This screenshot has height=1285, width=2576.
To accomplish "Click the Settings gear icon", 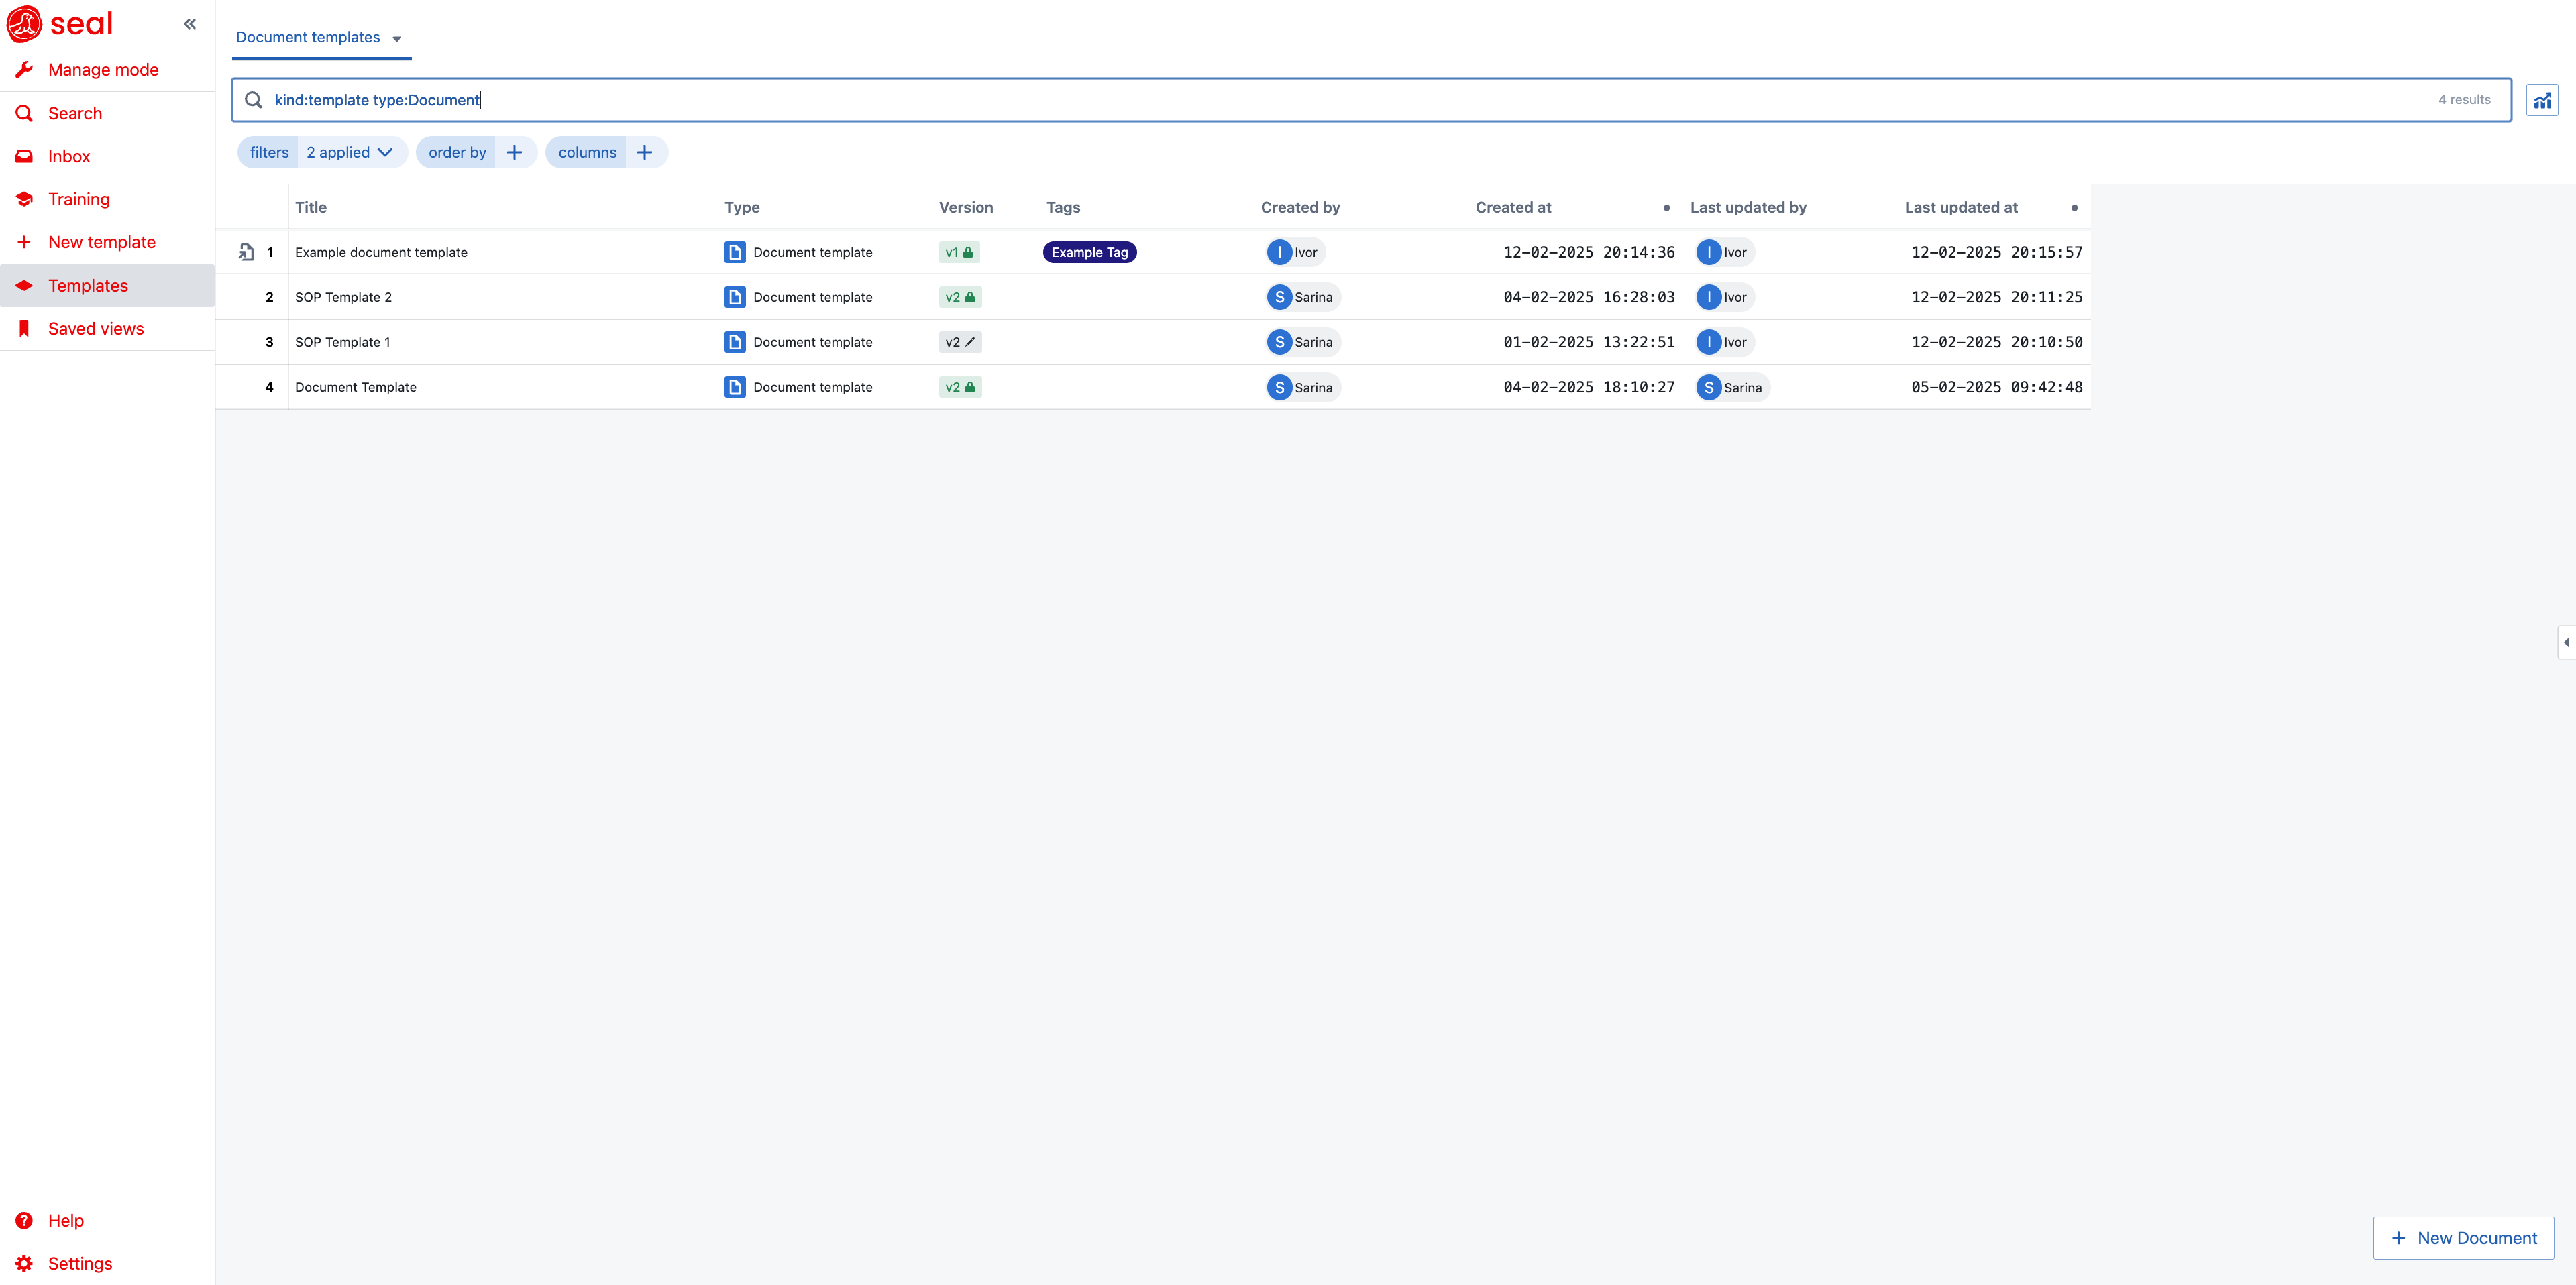I will pos(24,1263).
